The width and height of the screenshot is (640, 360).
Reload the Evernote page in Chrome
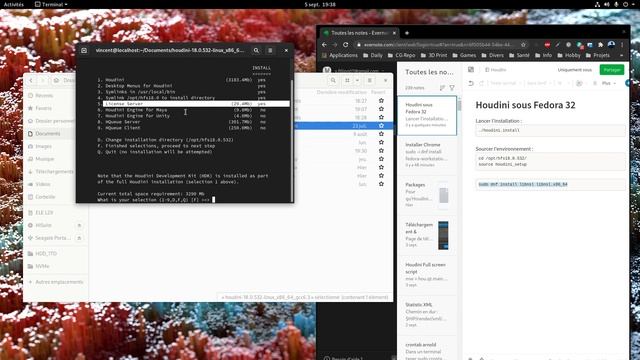[346, 44]
